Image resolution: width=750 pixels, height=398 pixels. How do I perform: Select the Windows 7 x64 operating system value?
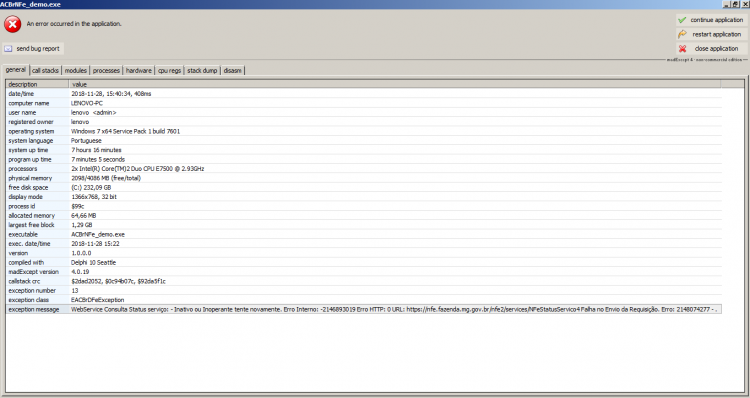tap(126, 132)
